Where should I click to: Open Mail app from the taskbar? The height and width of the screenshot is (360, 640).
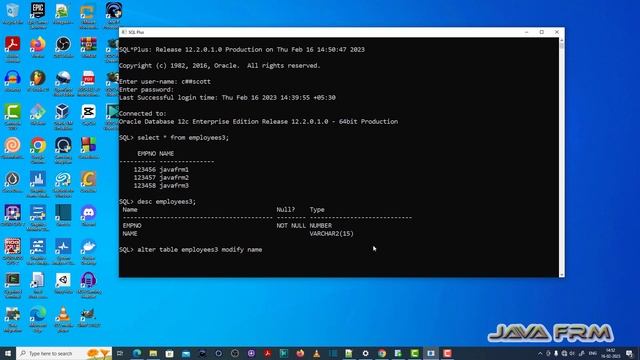click(x=186, y=353)
